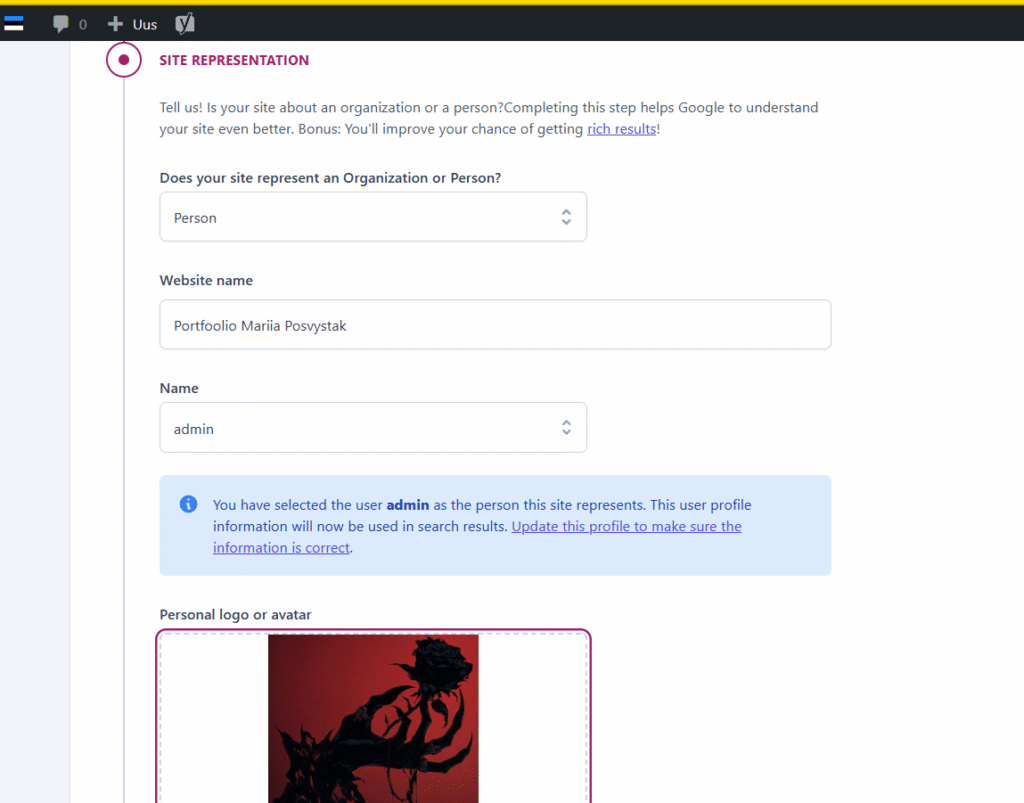Click the Personal logo or avatar label
1024x803 pixels.
[x=235, y=614]
